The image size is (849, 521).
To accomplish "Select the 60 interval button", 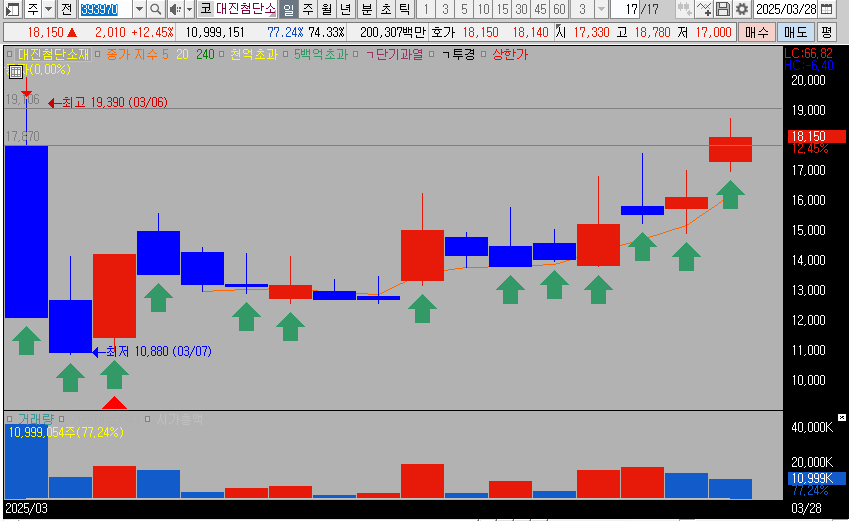I will [x=559, y=9].
